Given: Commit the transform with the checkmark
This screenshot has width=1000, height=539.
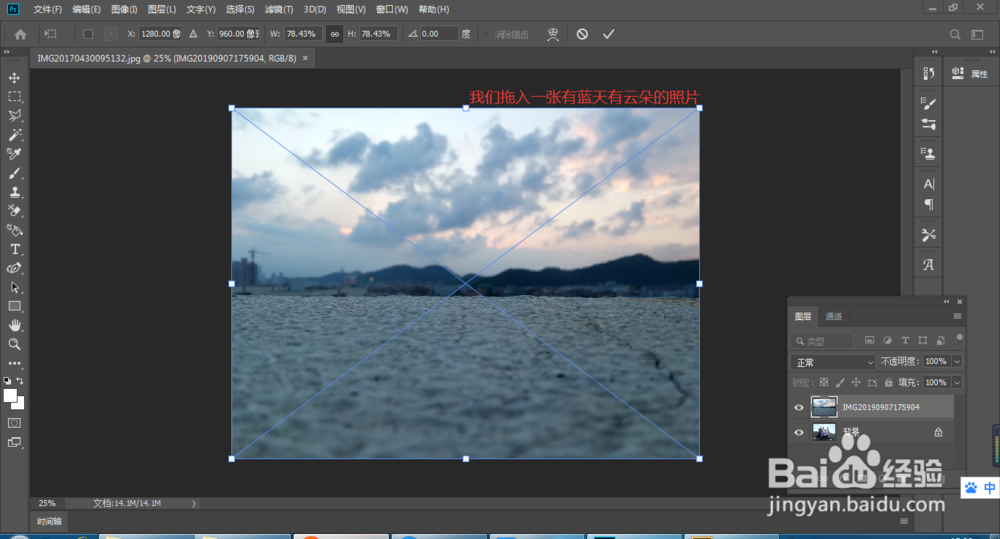Looking at the screenshot, I should [x=608, y=34].
